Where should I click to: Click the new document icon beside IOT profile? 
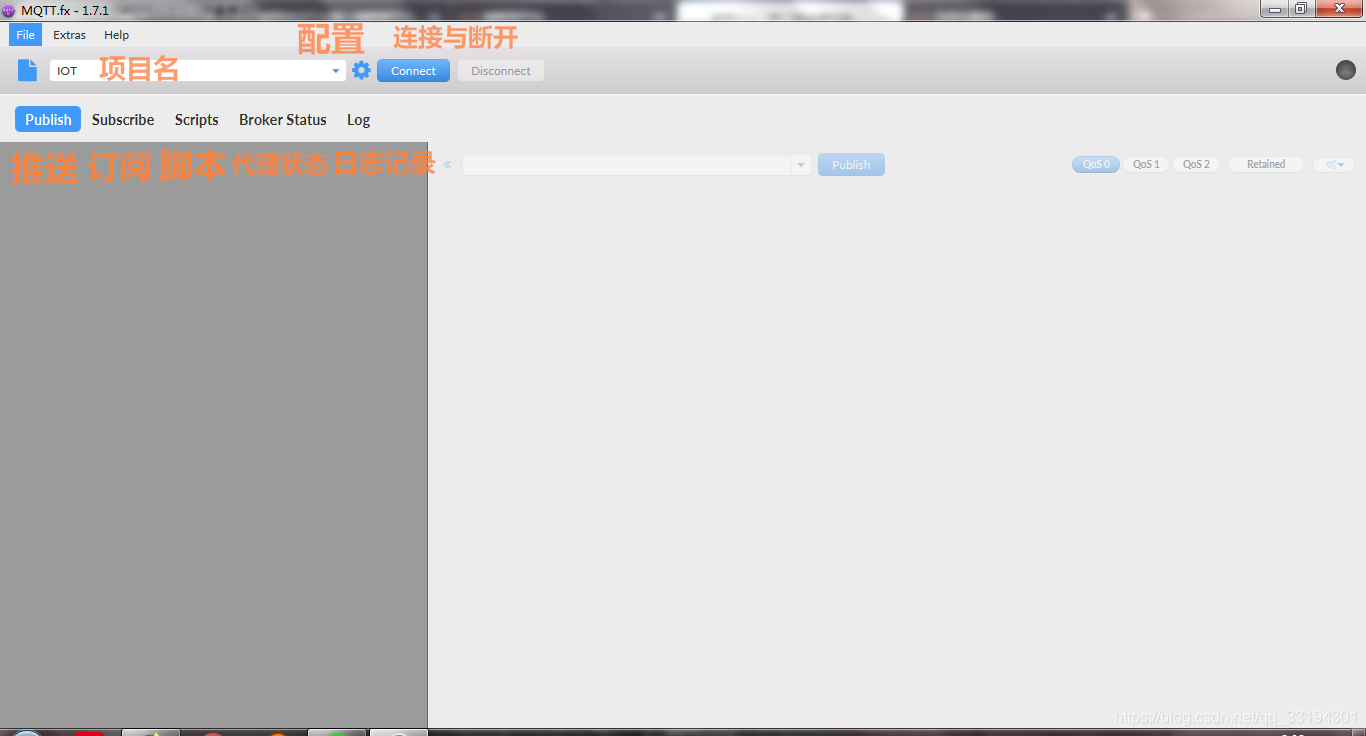point(27,70)
